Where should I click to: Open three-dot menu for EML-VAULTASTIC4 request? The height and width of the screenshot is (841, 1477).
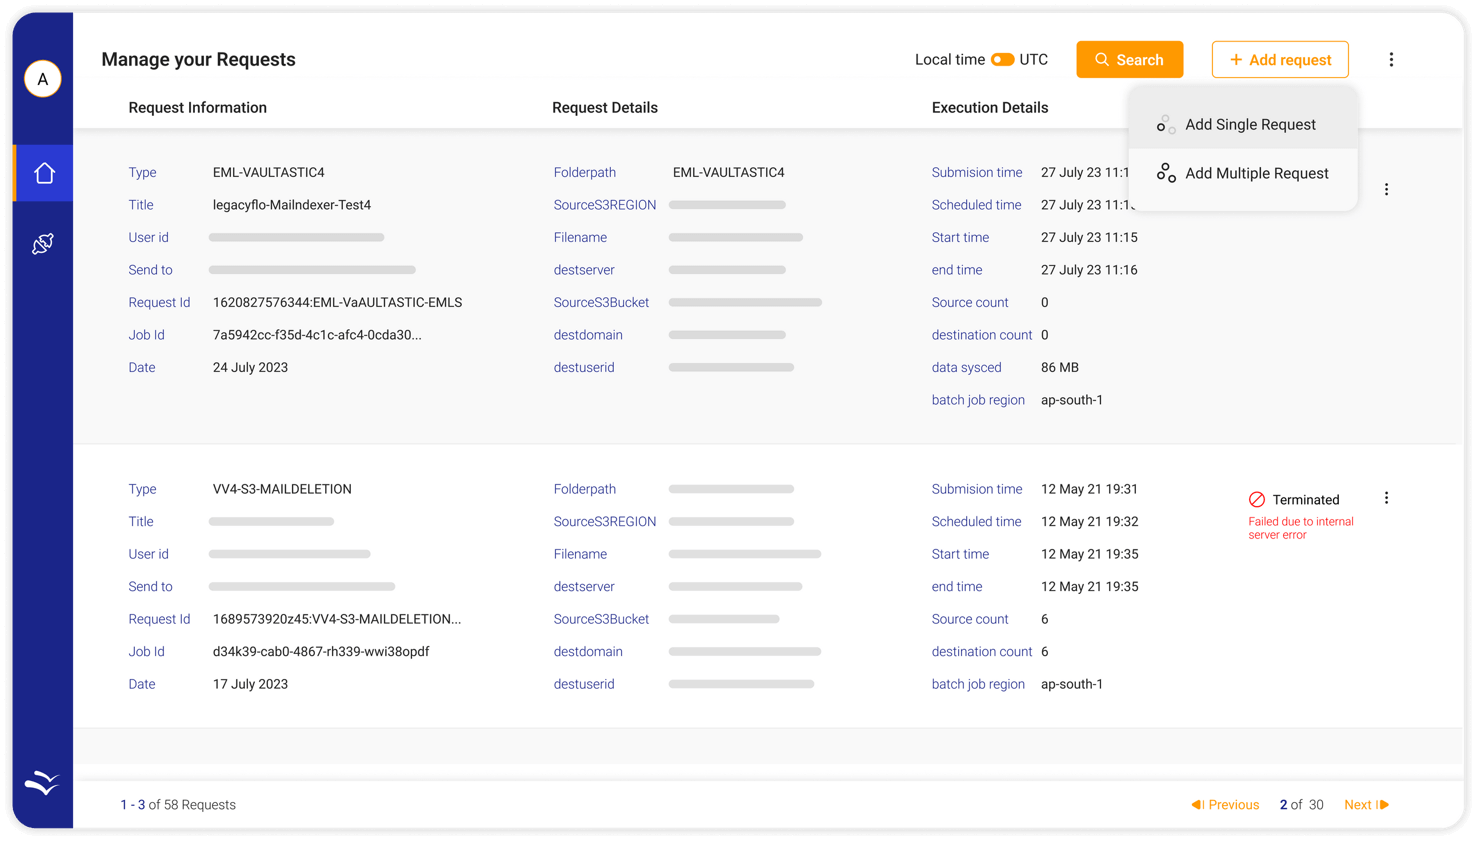1386,189
